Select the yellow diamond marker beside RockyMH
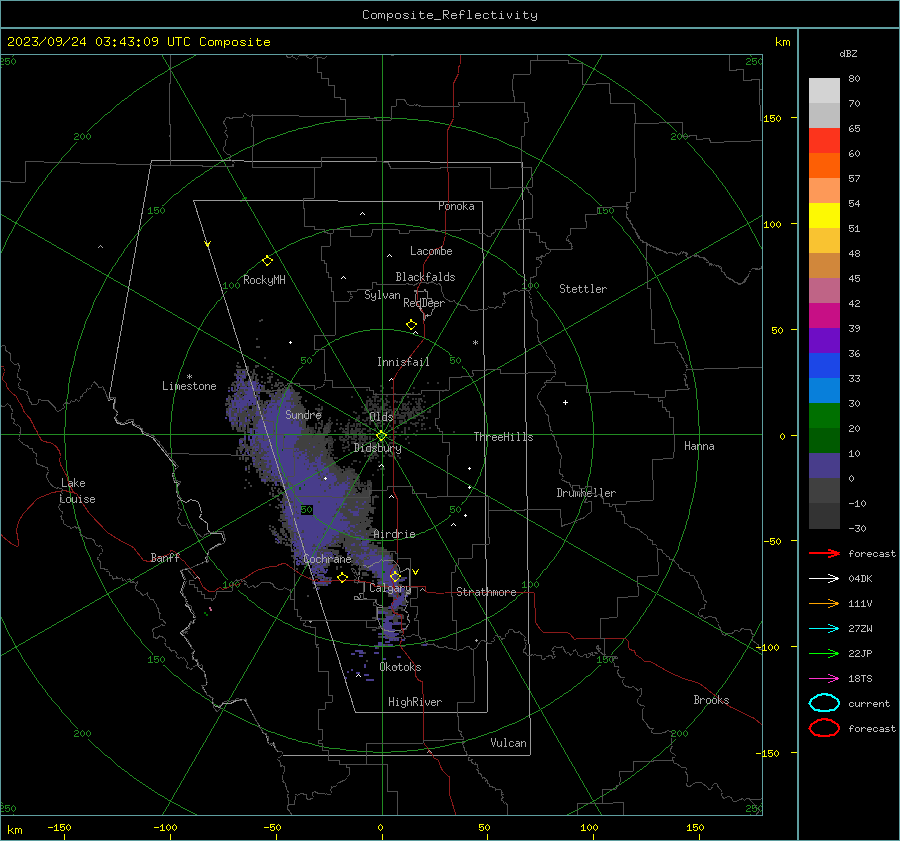Viewport: 900px width, 841px height. click(x=267, y=261)
